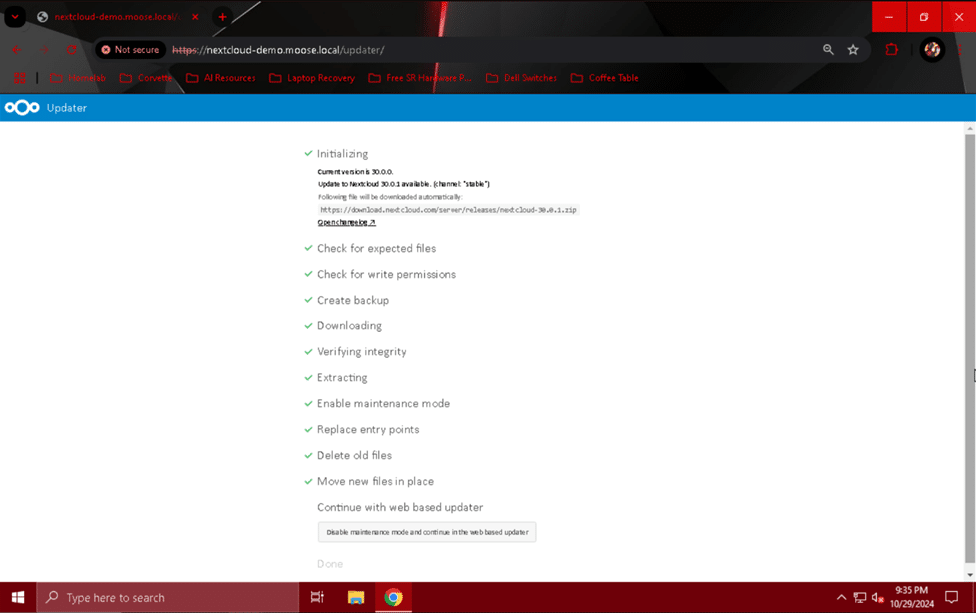The image size is (976, 613).
Task: Click the Type here to search box
Action: pos(168,597)
